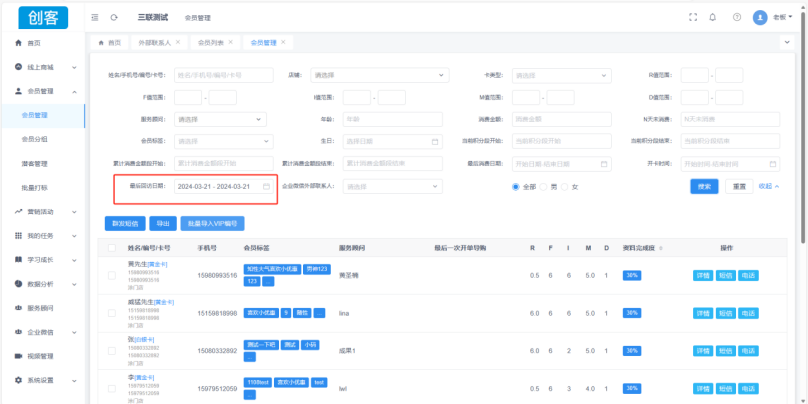Click the 营销活动 chart icon
This screenshot has width=808, height=404.
pos(19,211)
